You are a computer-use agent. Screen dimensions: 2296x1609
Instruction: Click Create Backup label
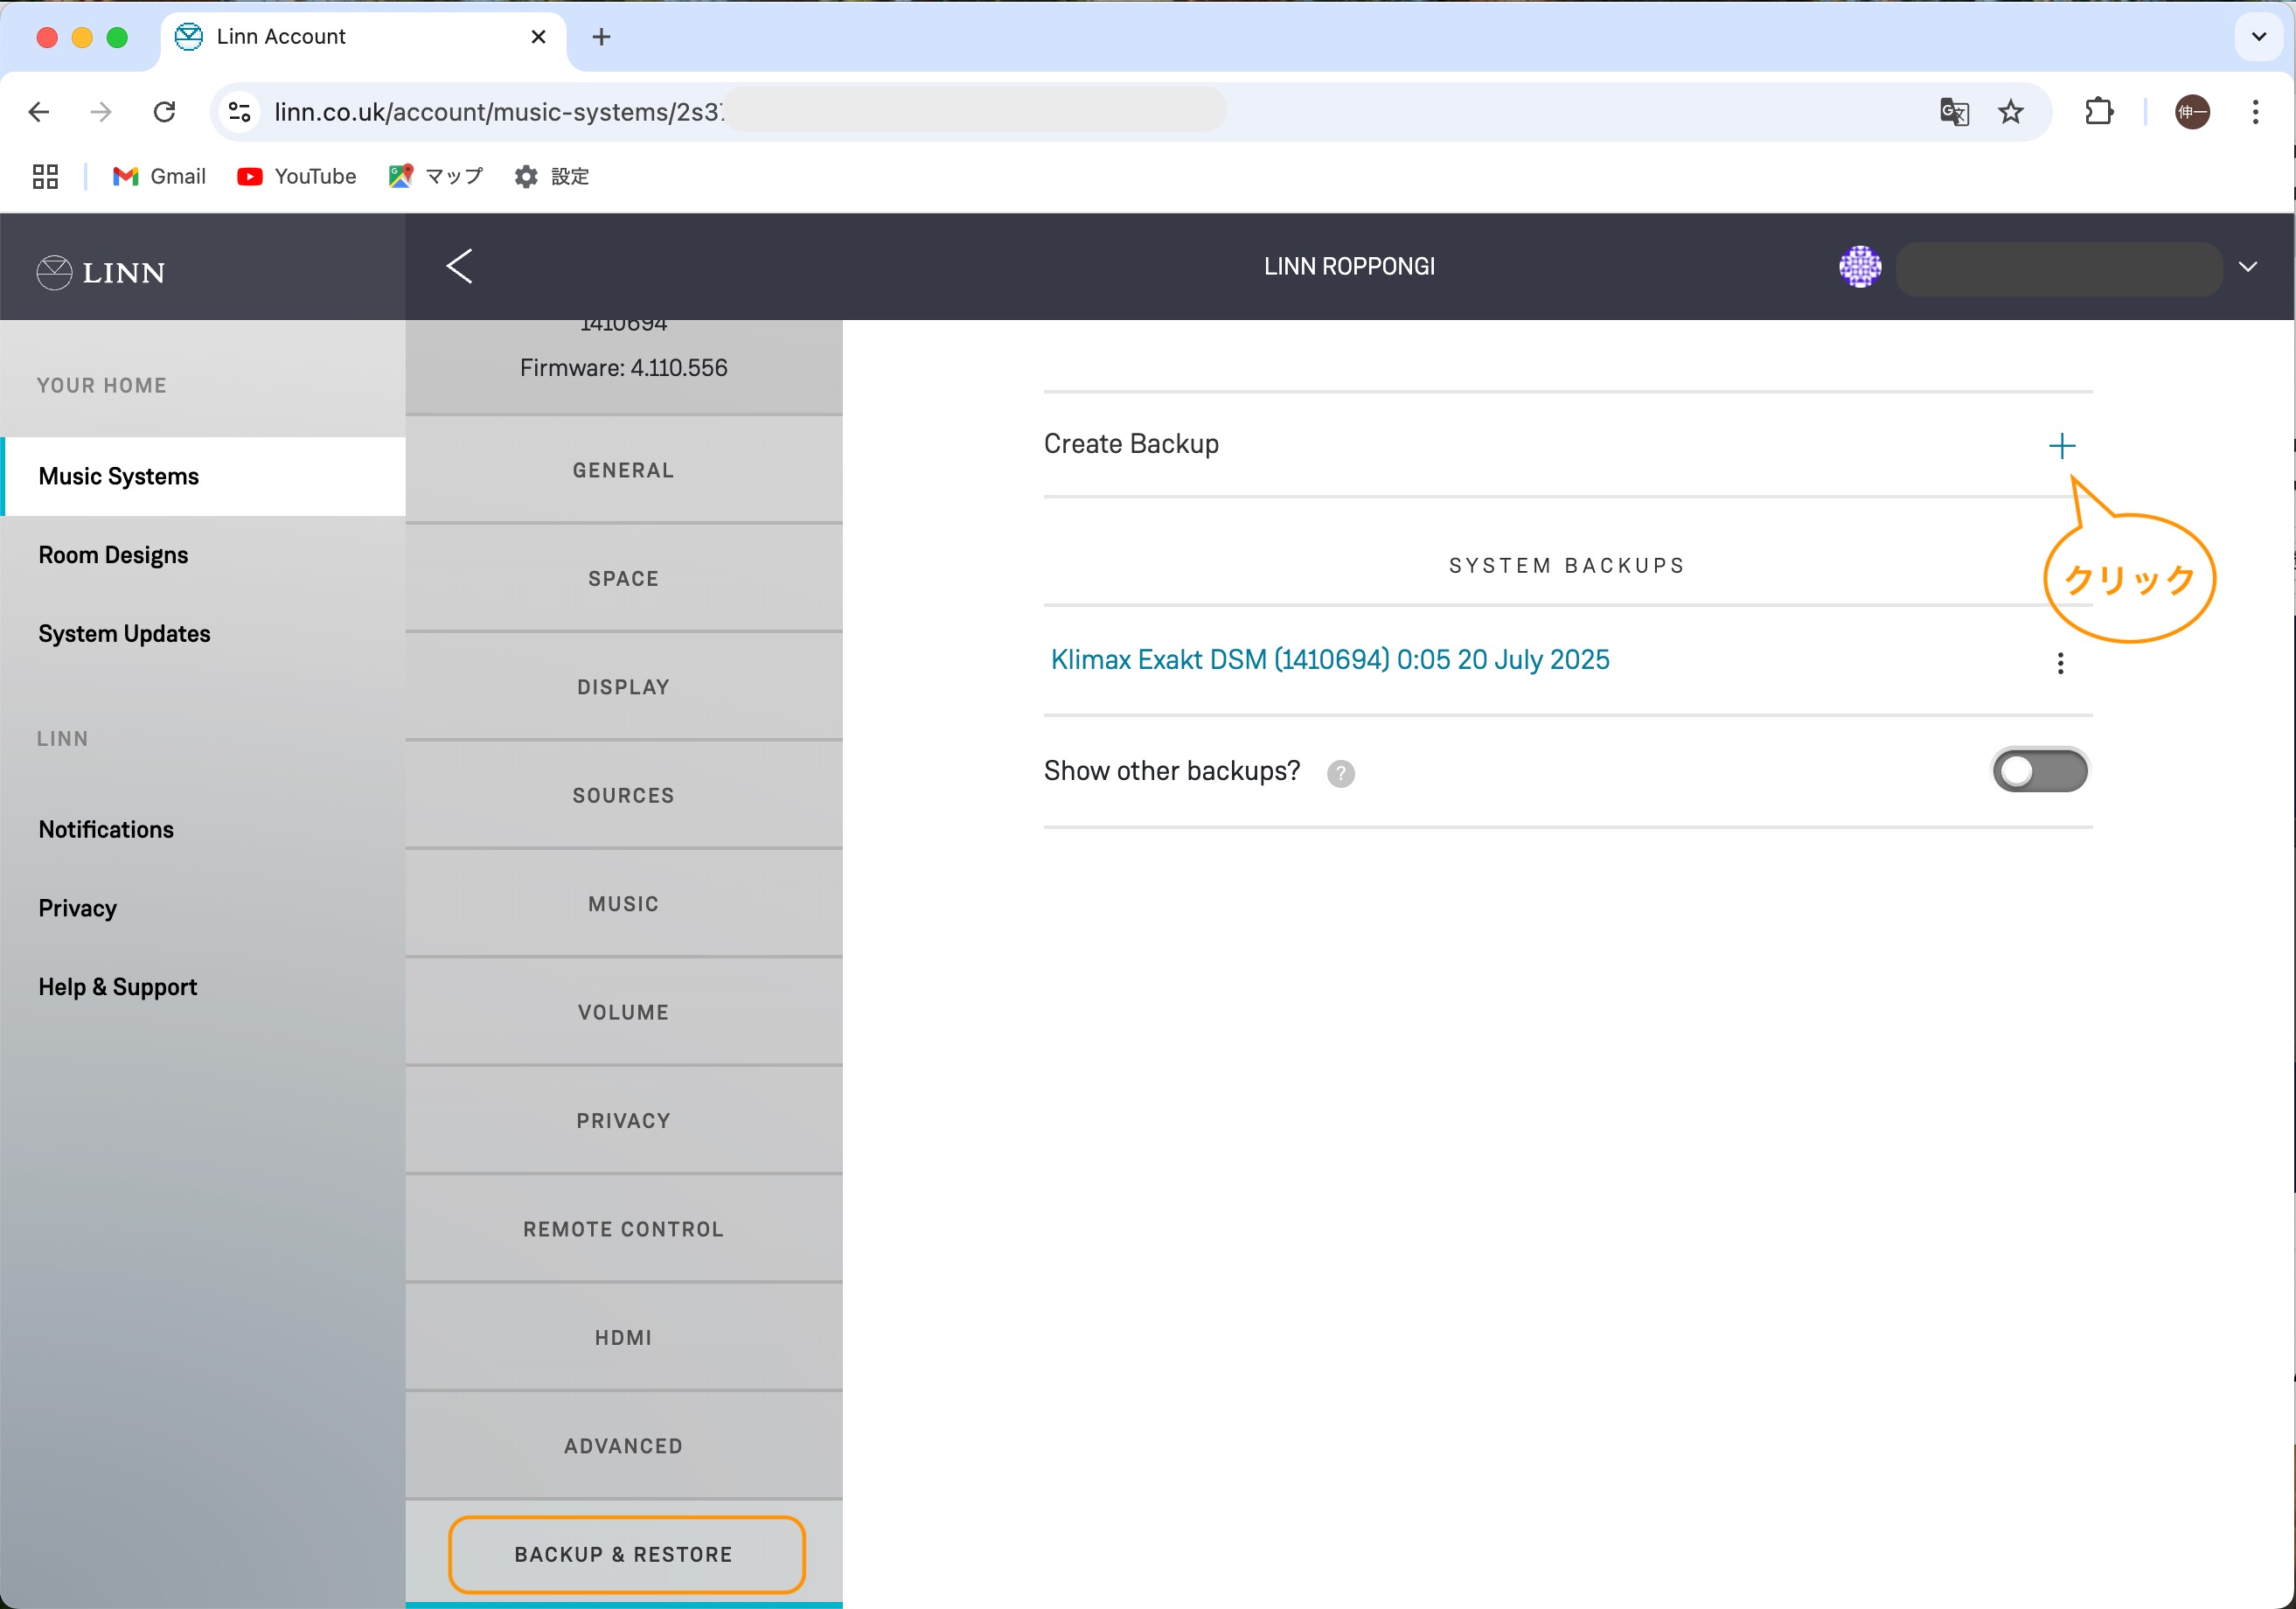click(1131, 444)
